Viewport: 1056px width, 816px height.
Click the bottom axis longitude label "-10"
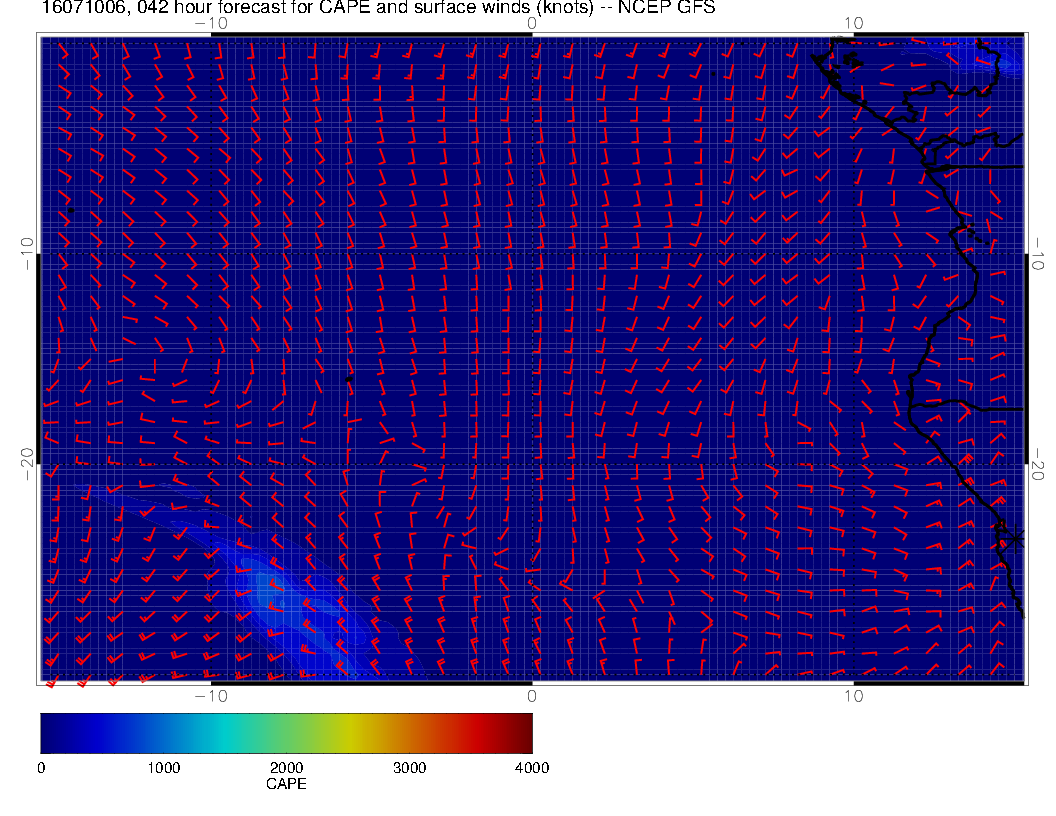(x=211, y=696)
